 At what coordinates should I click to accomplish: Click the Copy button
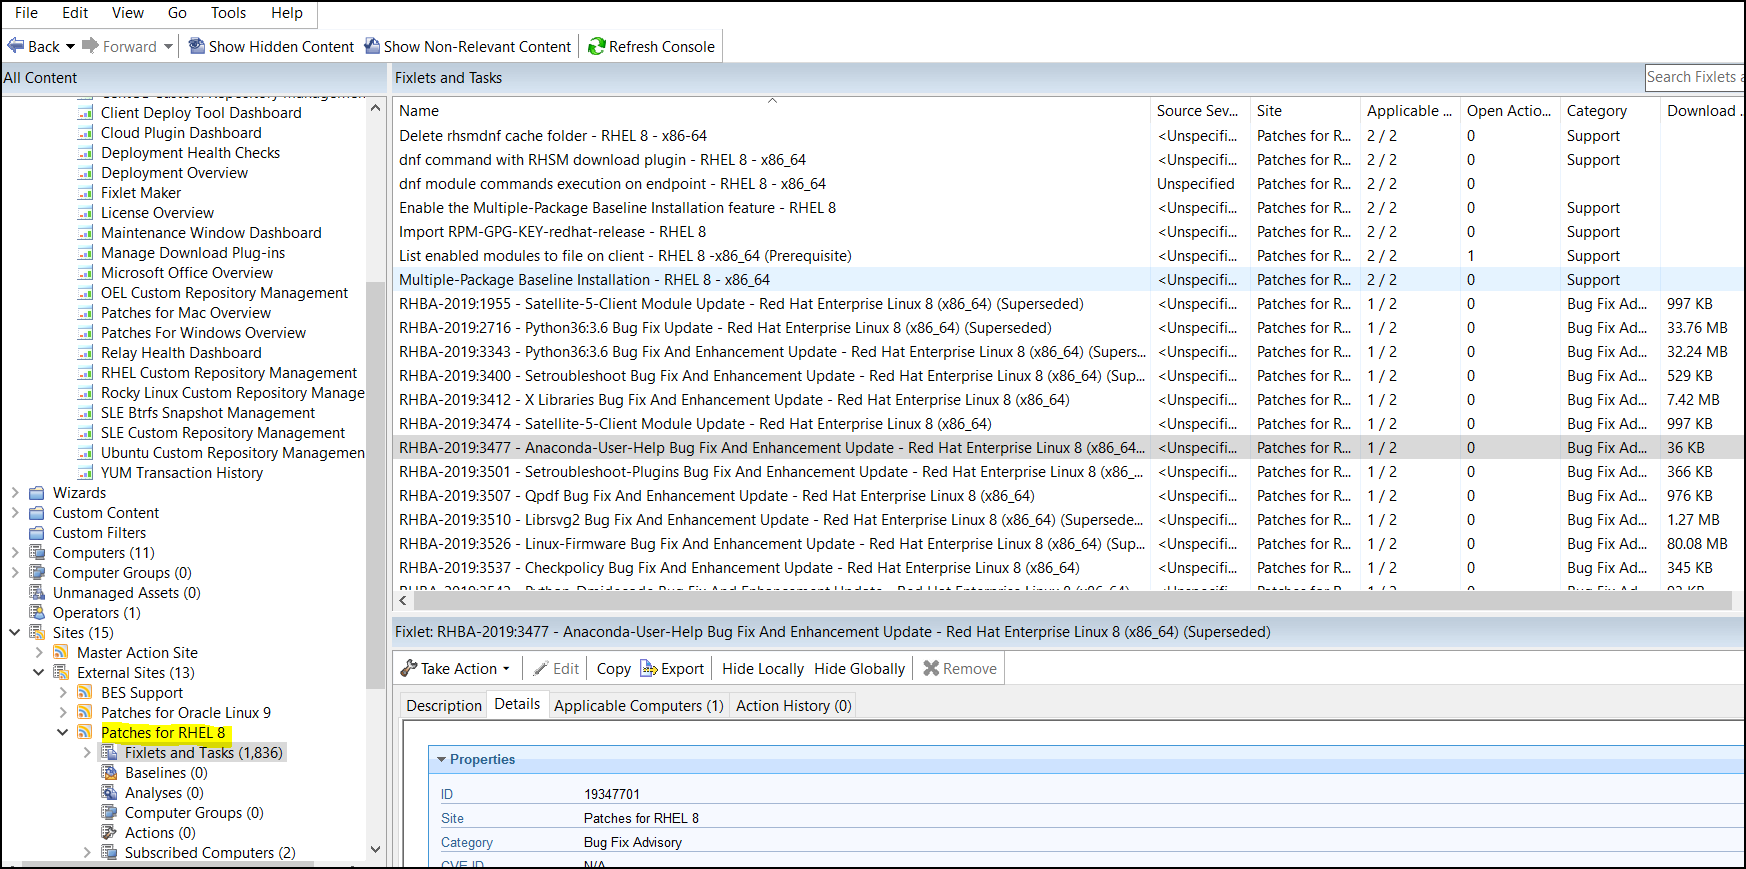pyautogui.click(x=613, y=668)
